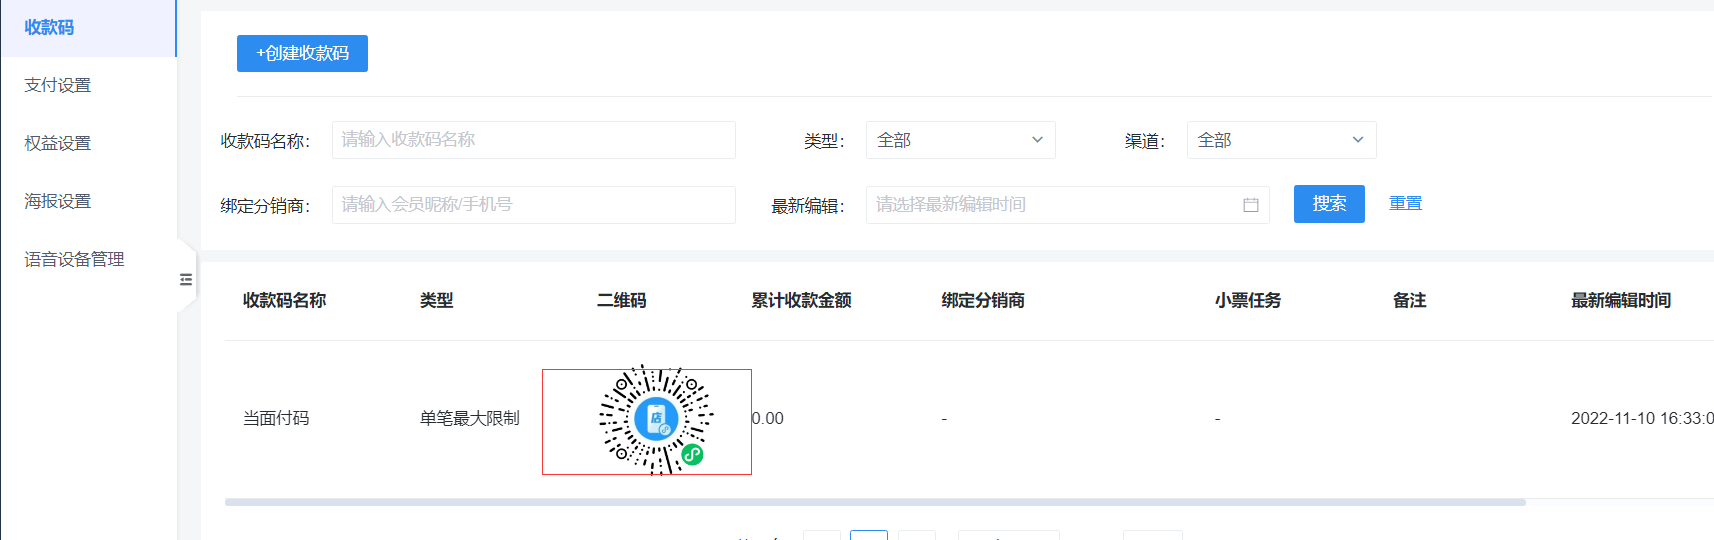Click the 0.00 amount cell
The height and width of the screenshot is (540, 1714).
(x=768, y=419)
